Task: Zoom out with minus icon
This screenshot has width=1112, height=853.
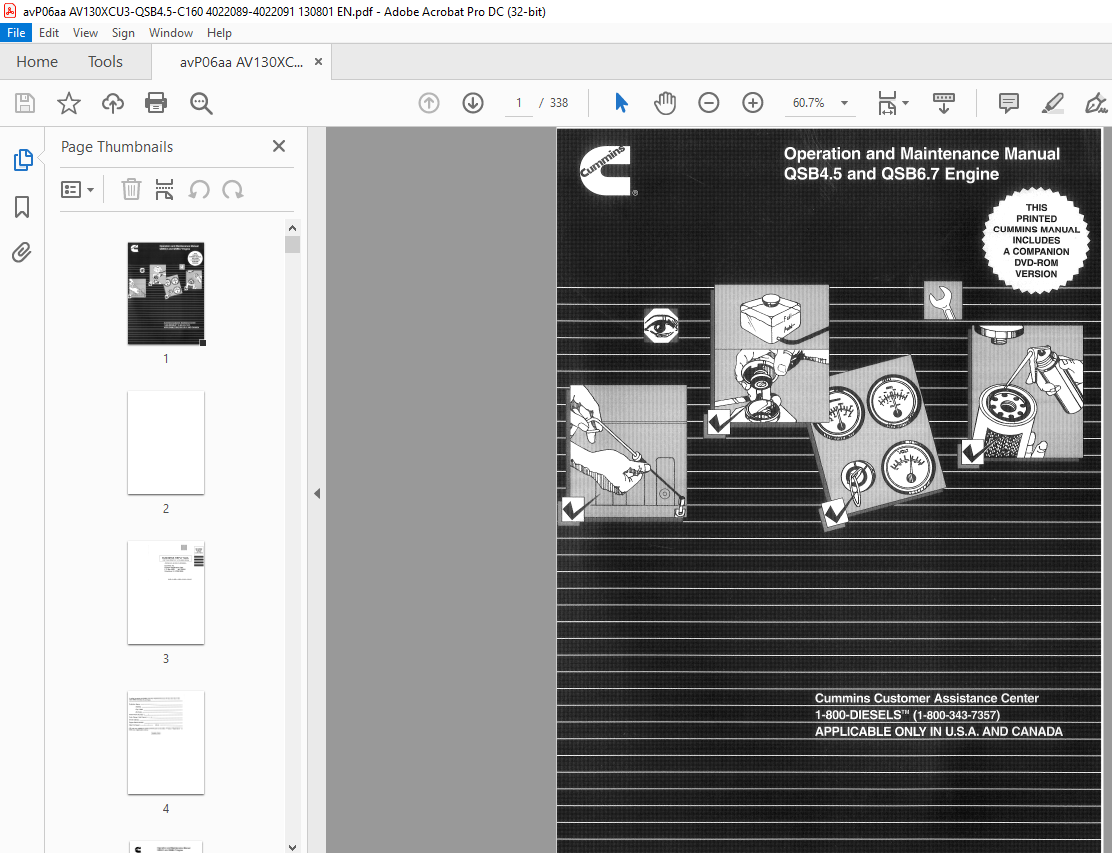Action: tap(708, 104)
